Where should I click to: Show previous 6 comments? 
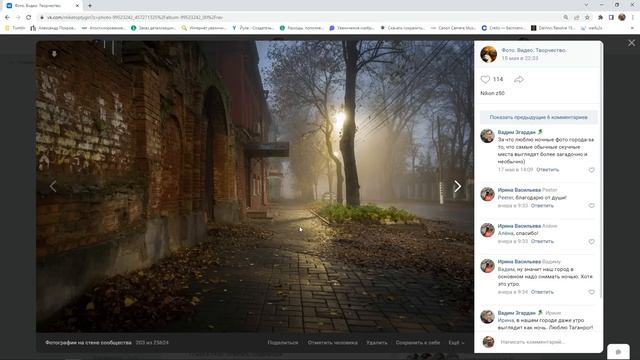[538, 117]
